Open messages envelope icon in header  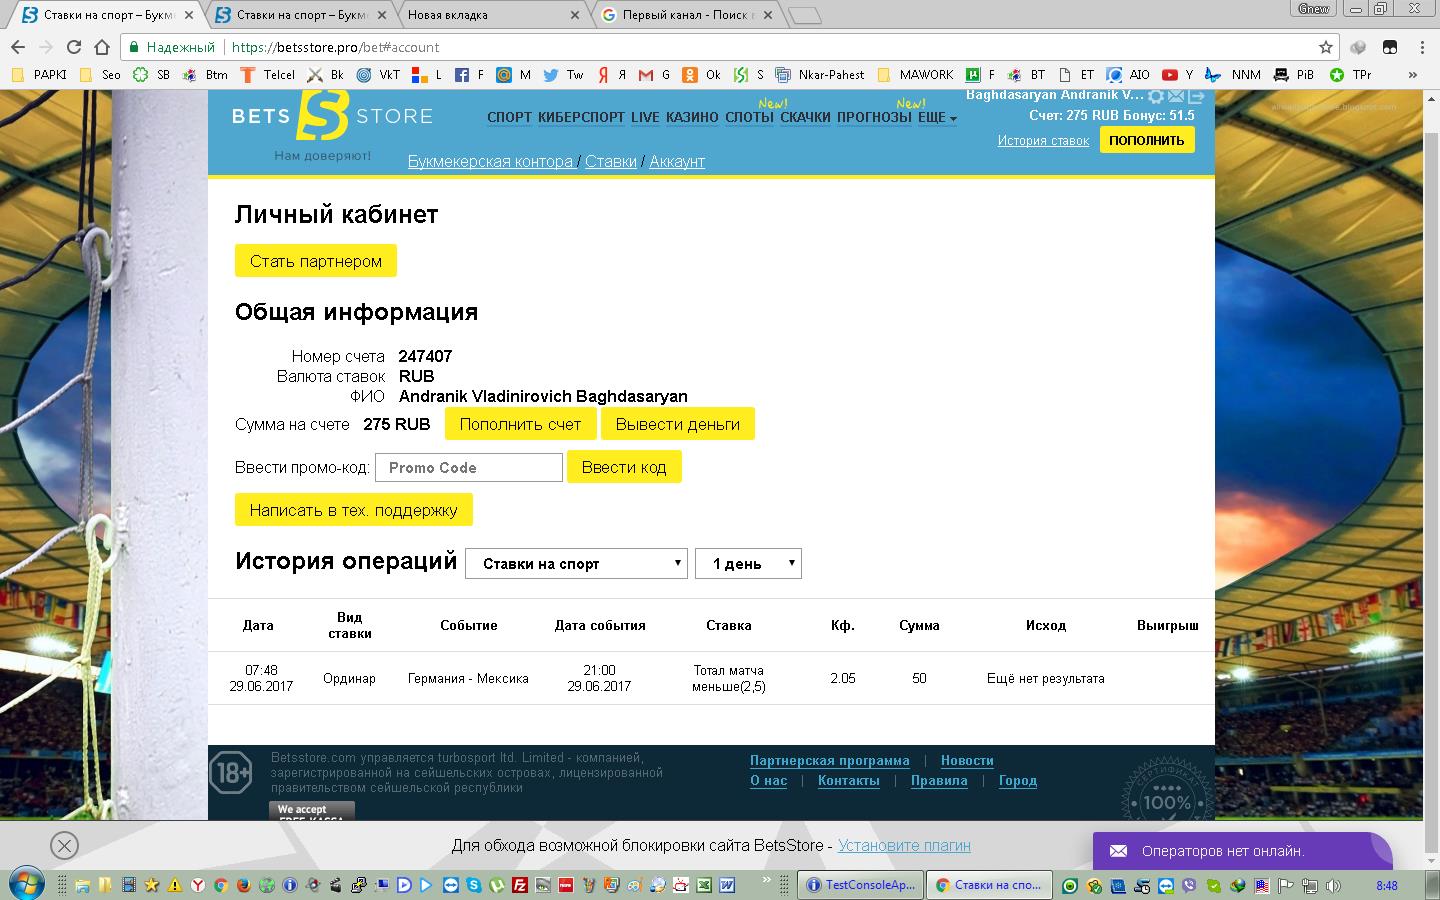pos(1176,97)
